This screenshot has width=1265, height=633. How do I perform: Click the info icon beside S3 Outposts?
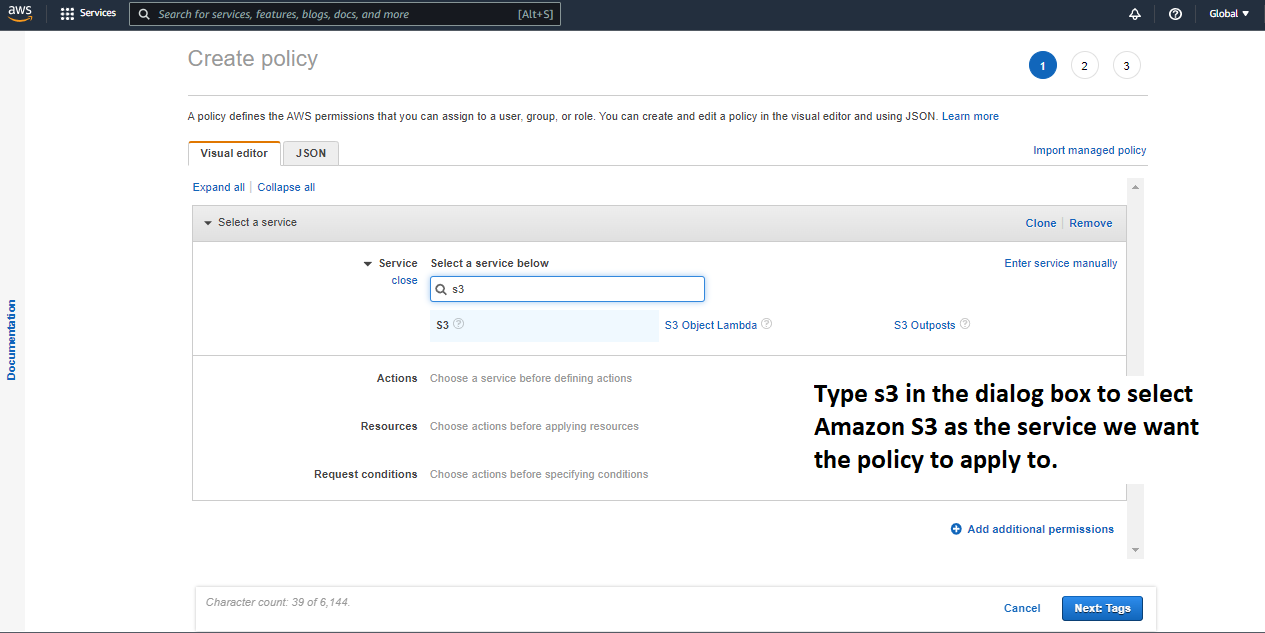(965, 324)
